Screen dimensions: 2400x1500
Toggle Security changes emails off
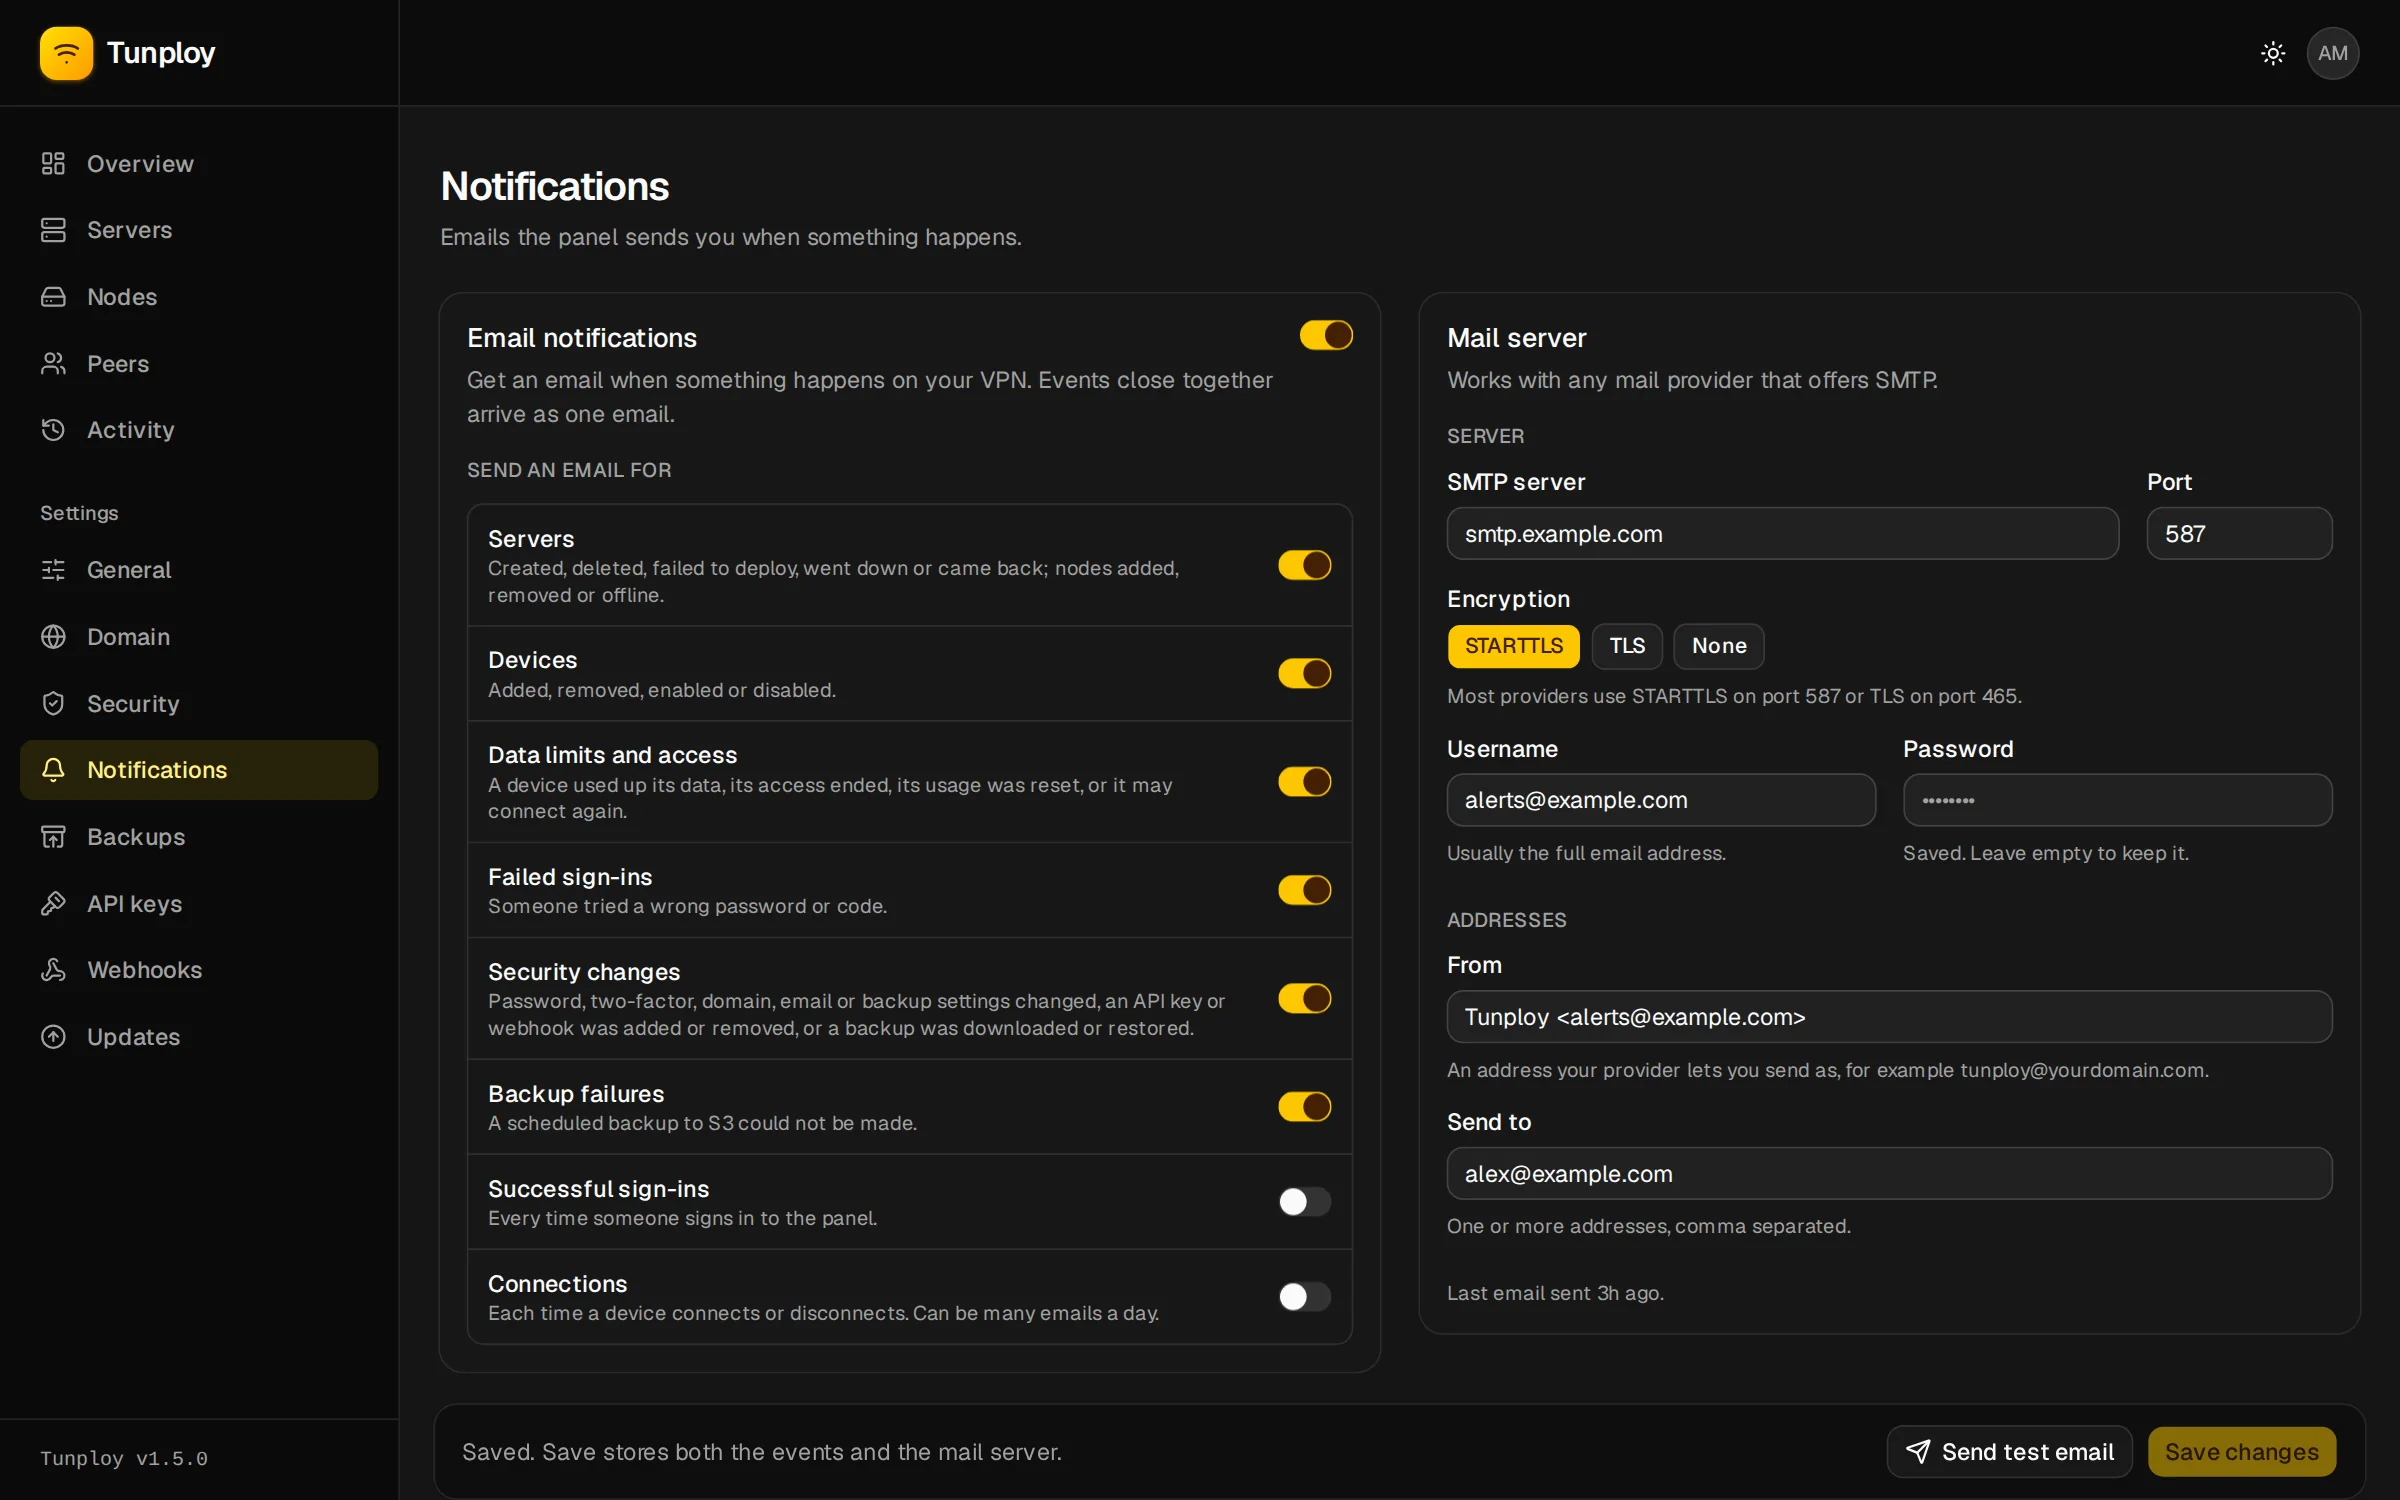(1305, 998)
